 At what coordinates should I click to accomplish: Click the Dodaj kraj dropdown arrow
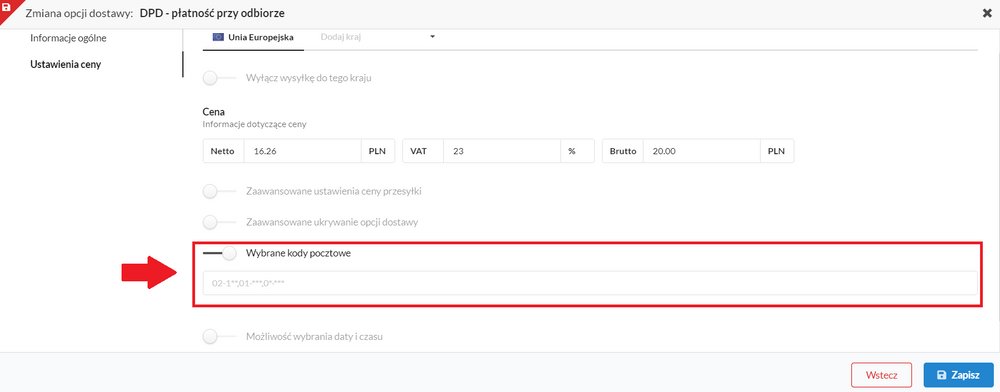coord(432,37)
